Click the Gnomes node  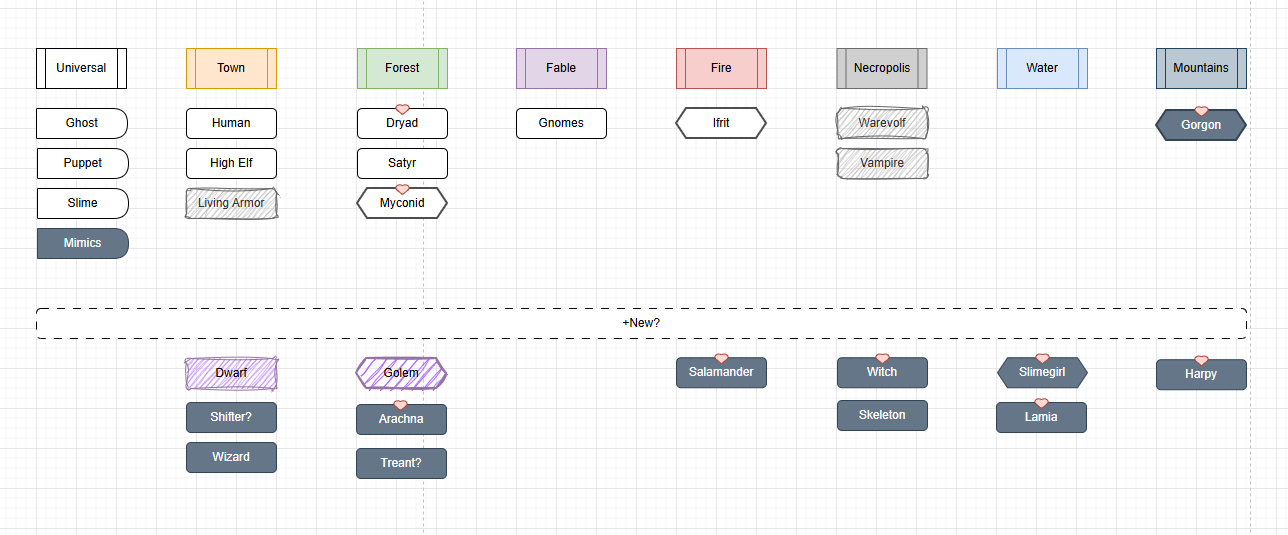pos(561,123)
